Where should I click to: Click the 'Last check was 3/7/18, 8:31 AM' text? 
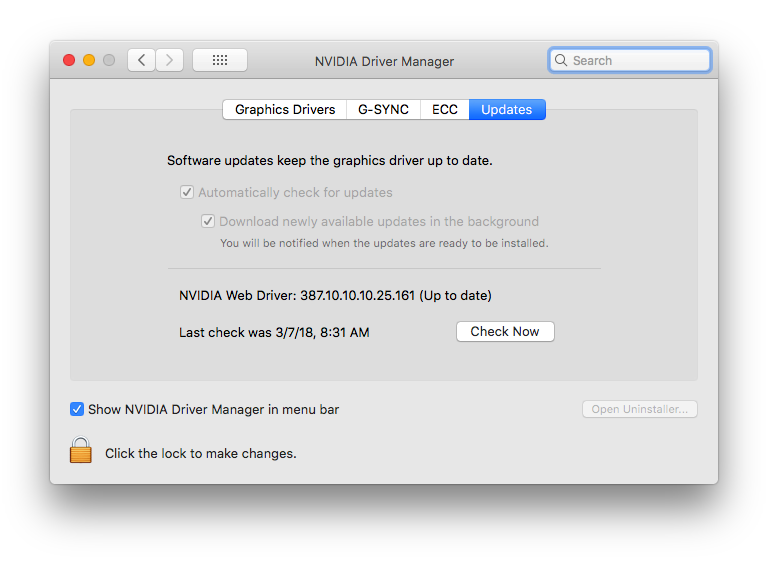coord(274,332)
